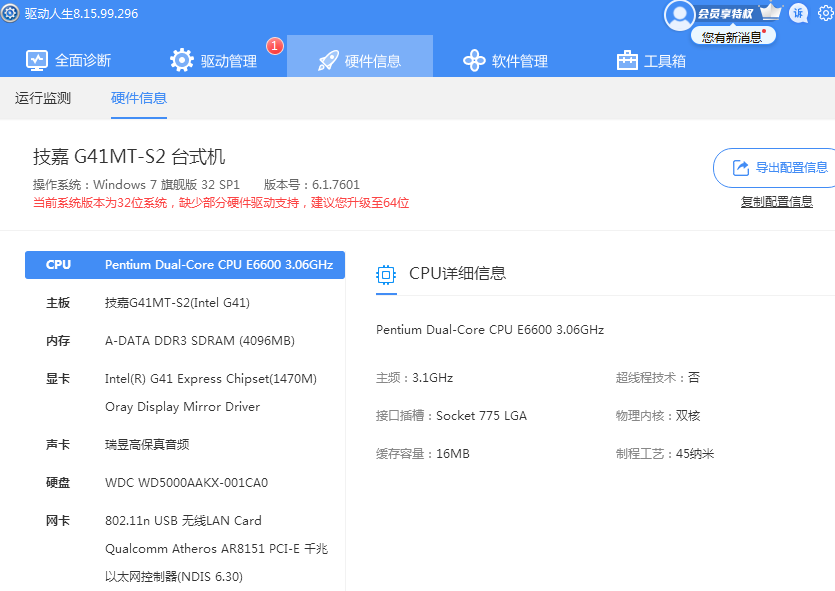Click the 全面诊断 monitor icon
The height and width of the screenshot is (591, 835).
(37, 61)
